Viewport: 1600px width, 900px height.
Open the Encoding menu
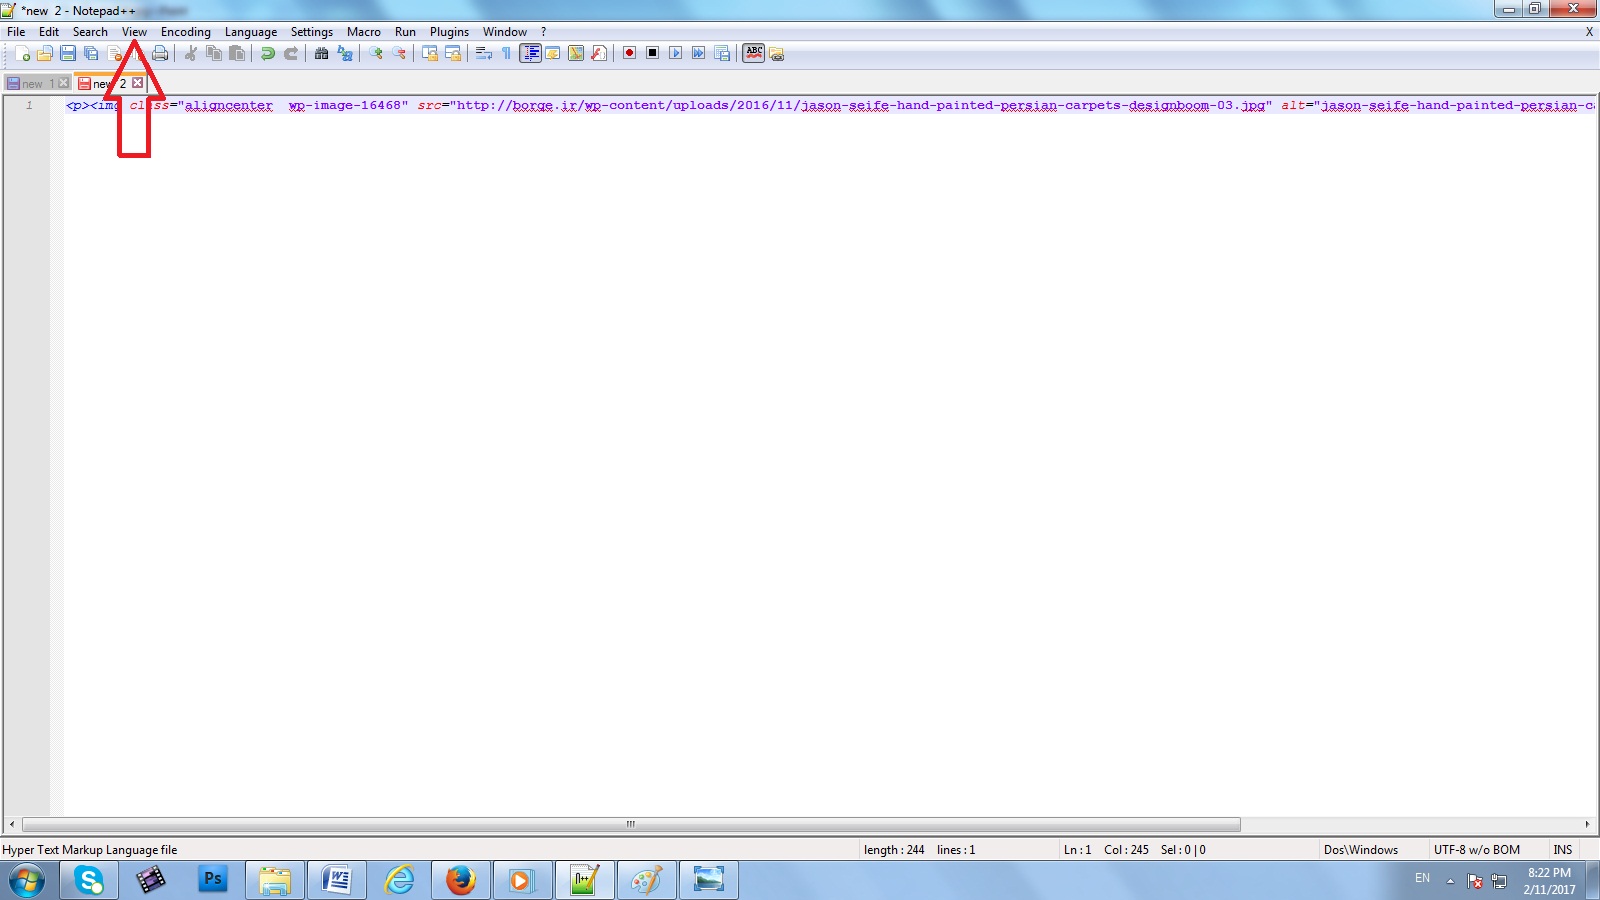(x=185, y=32)
